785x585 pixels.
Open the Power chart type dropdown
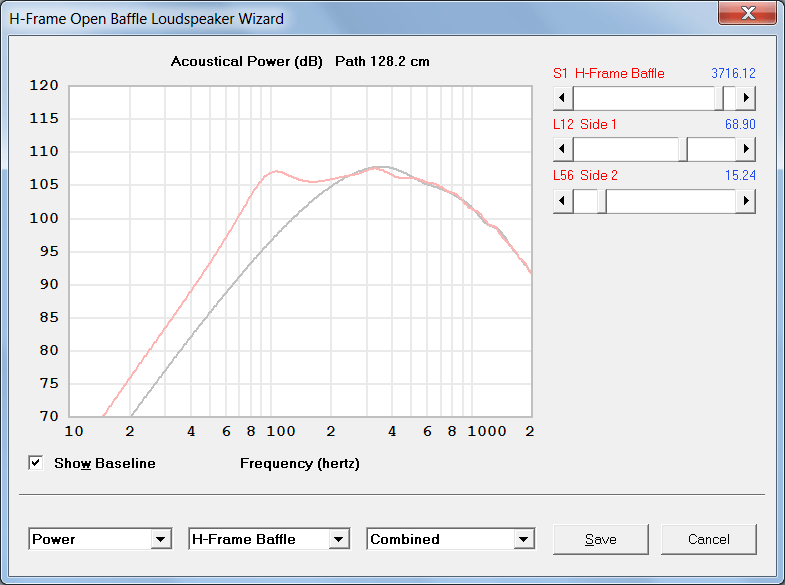[x=160, y=539]
